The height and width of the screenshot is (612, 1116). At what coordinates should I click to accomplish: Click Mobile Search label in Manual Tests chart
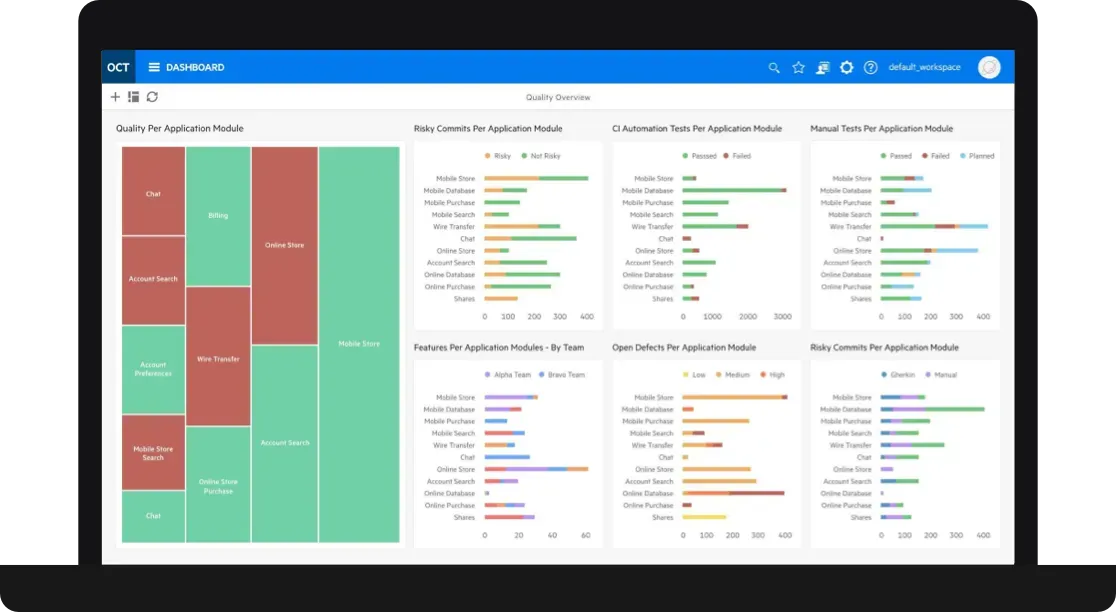click(x=850, y=215)
